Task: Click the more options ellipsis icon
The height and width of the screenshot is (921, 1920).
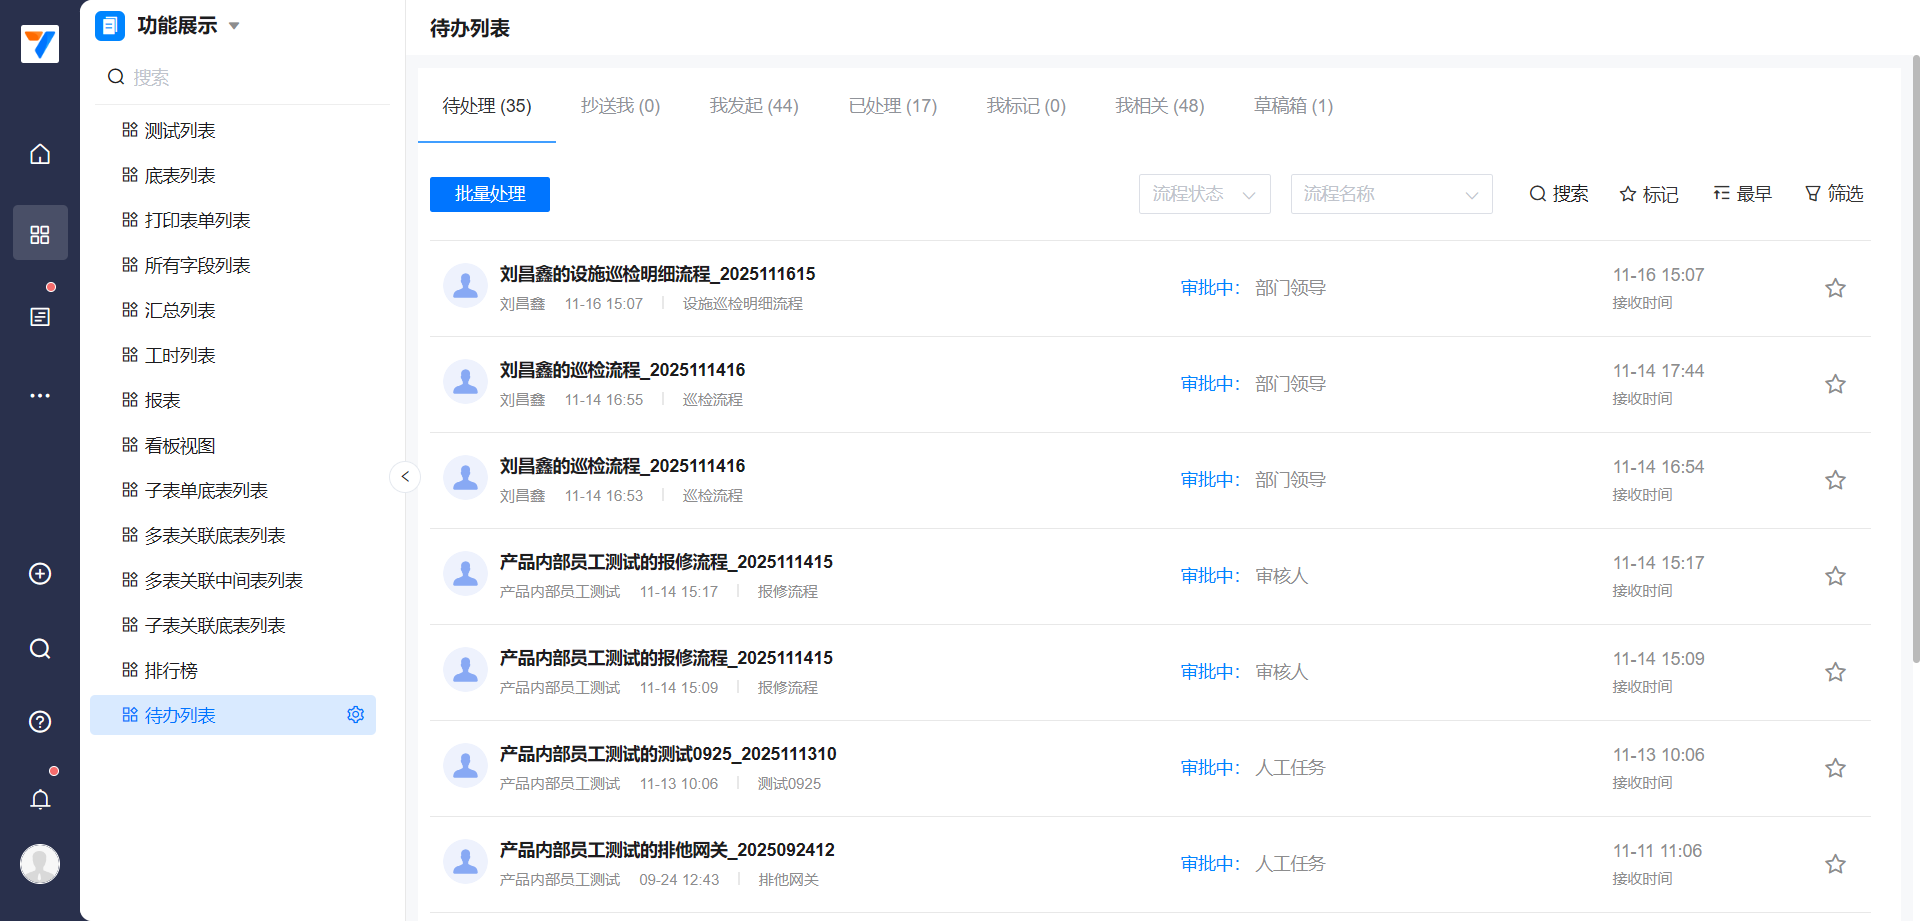Action: (40, 396)
